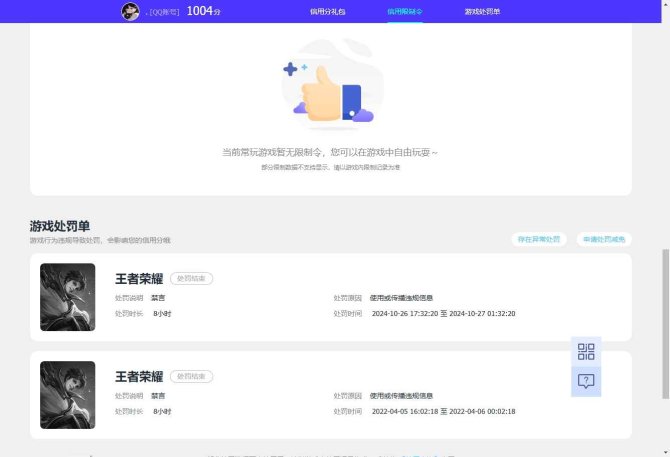Switch to the 信用分礼包 tab

(327, 12)
